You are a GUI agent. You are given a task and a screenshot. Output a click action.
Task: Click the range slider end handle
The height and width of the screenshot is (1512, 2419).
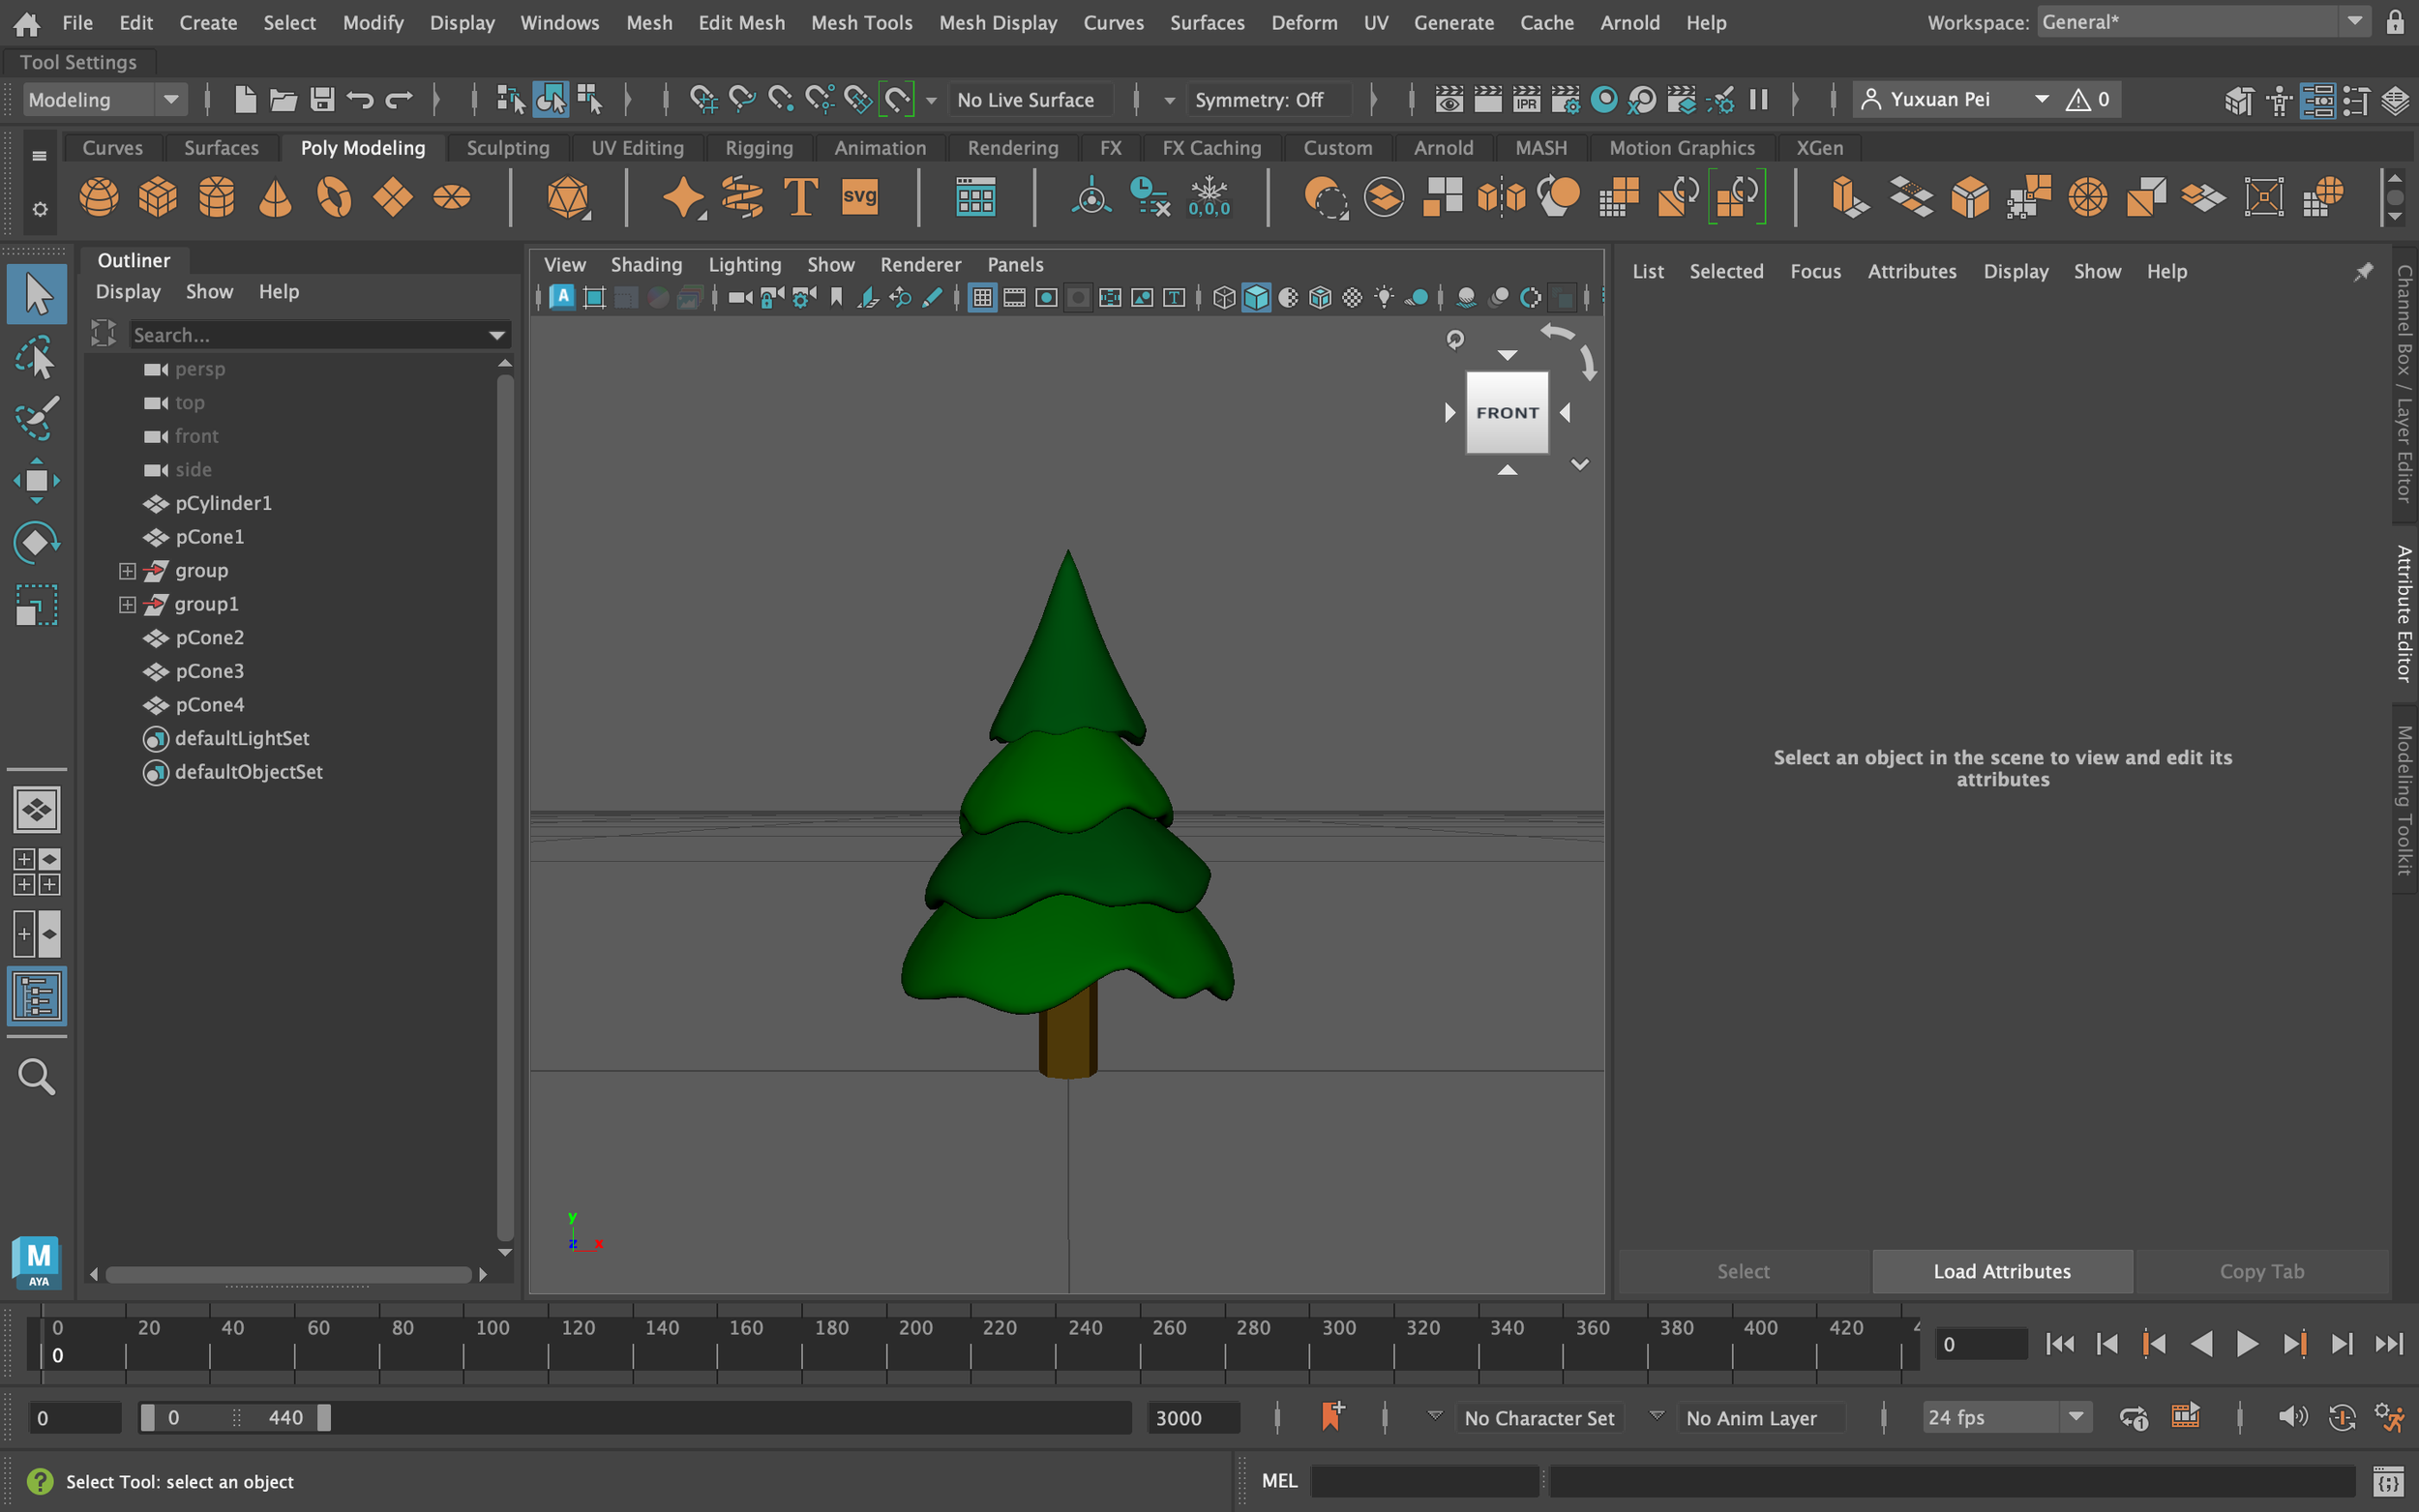point(324,1417)
